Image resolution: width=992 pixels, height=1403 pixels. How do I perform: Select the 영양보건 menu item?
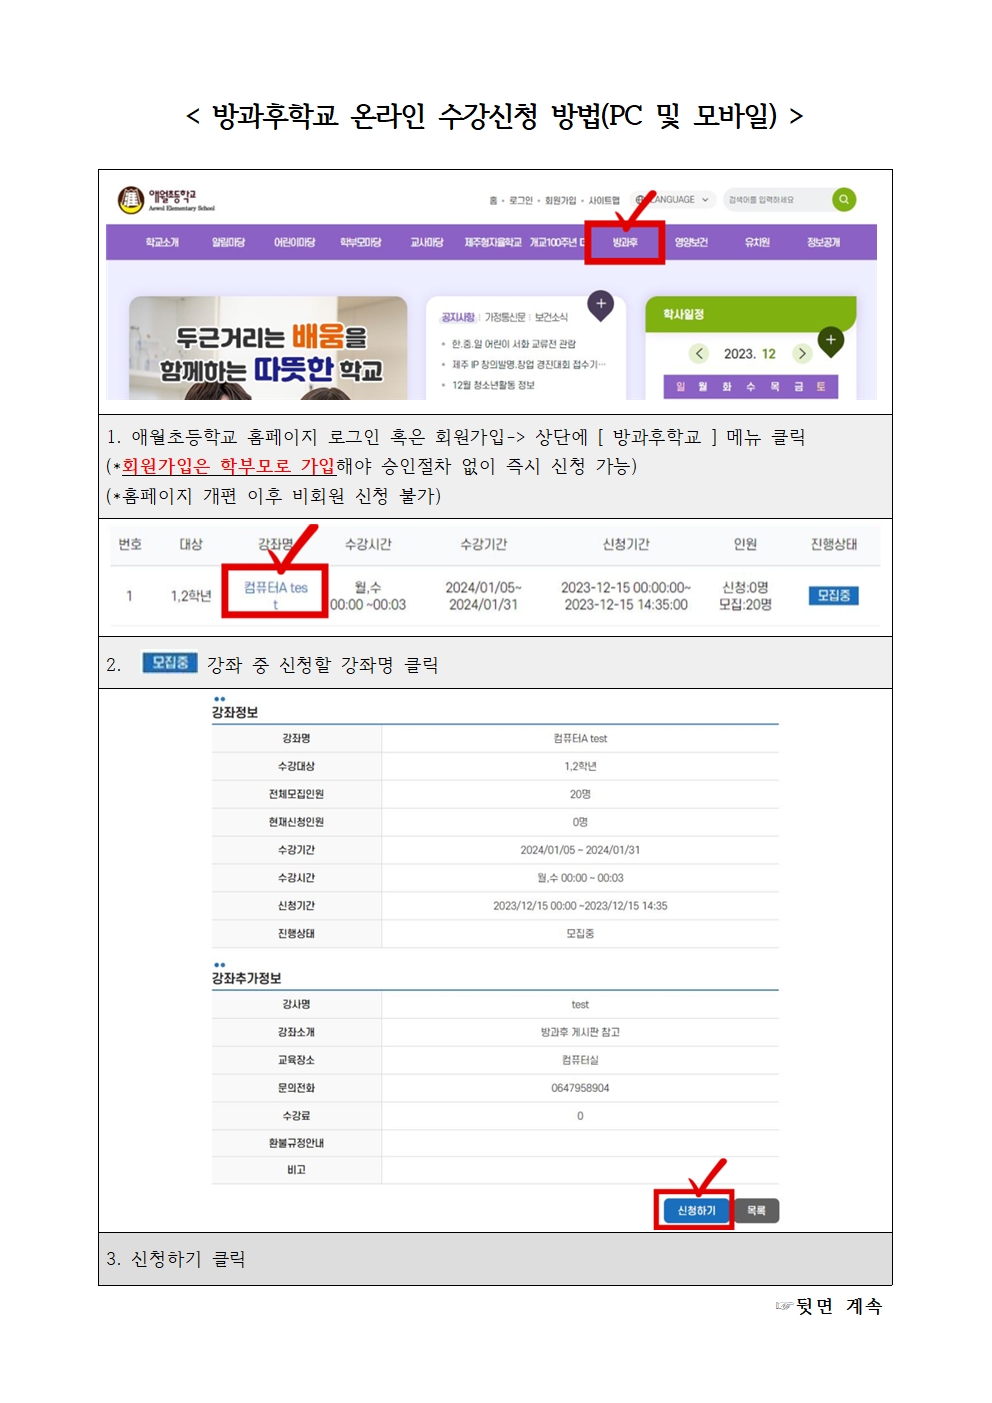click(691, 243)
